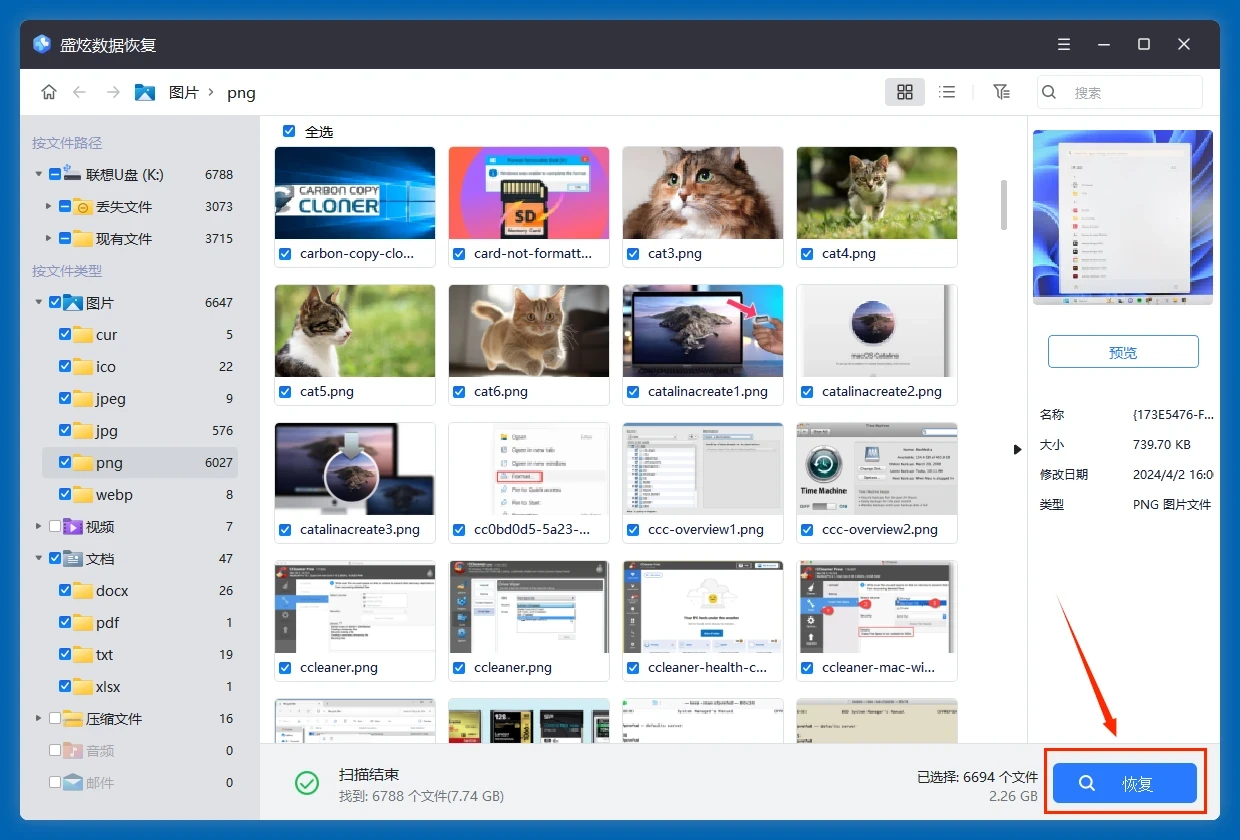Switch to grid thumbnail view
Viewport: 1240px width, 840px height.
click(905, 92)
